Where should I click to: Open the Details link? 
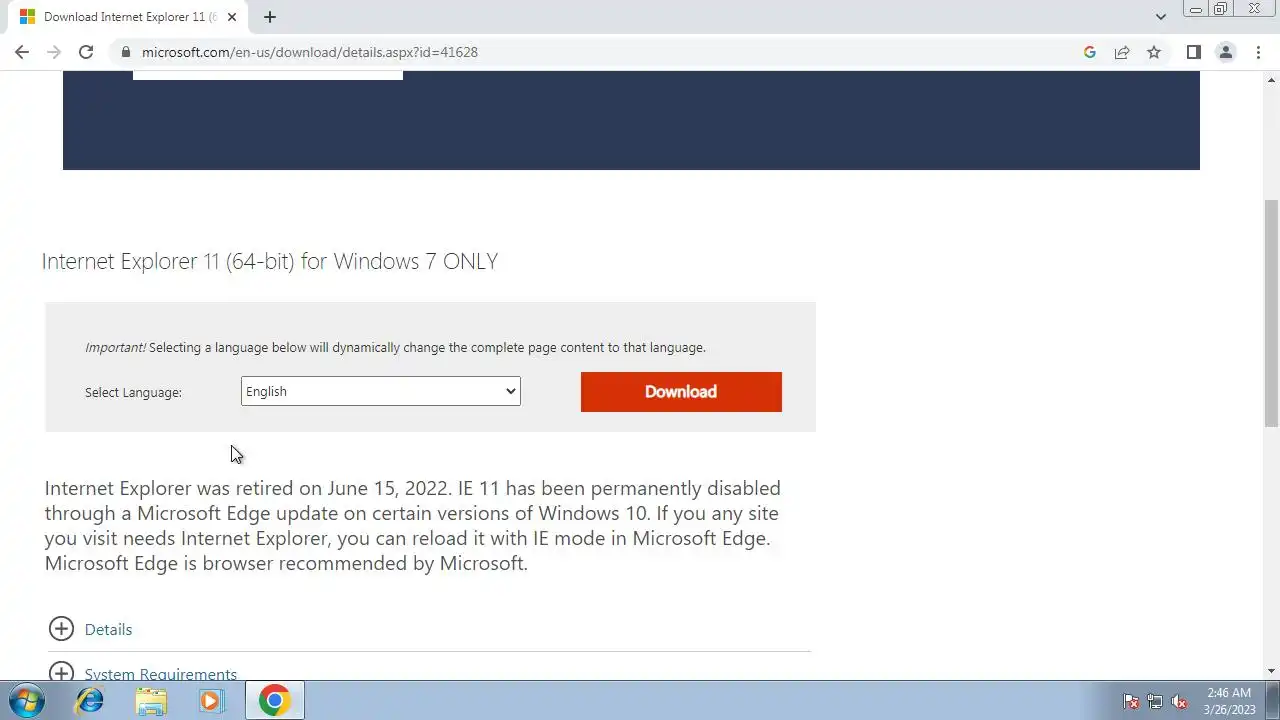[x=108, y=630]
